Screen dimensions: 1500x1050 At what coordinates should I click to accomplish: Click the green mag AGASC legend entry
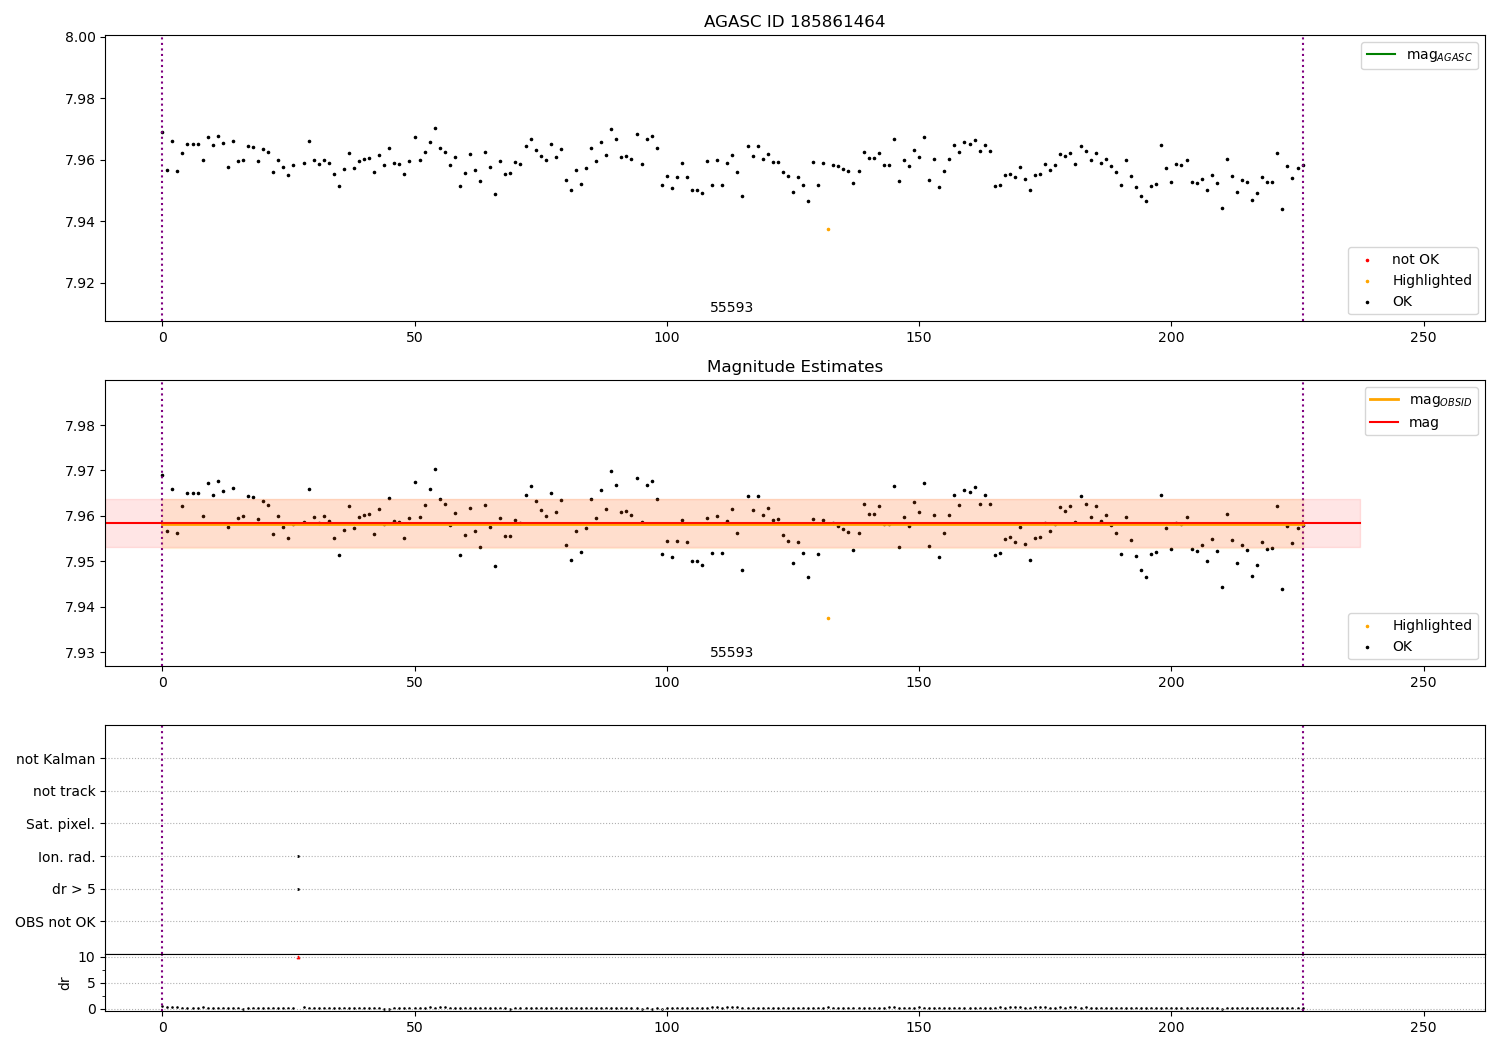click(x=1419, y=55)
